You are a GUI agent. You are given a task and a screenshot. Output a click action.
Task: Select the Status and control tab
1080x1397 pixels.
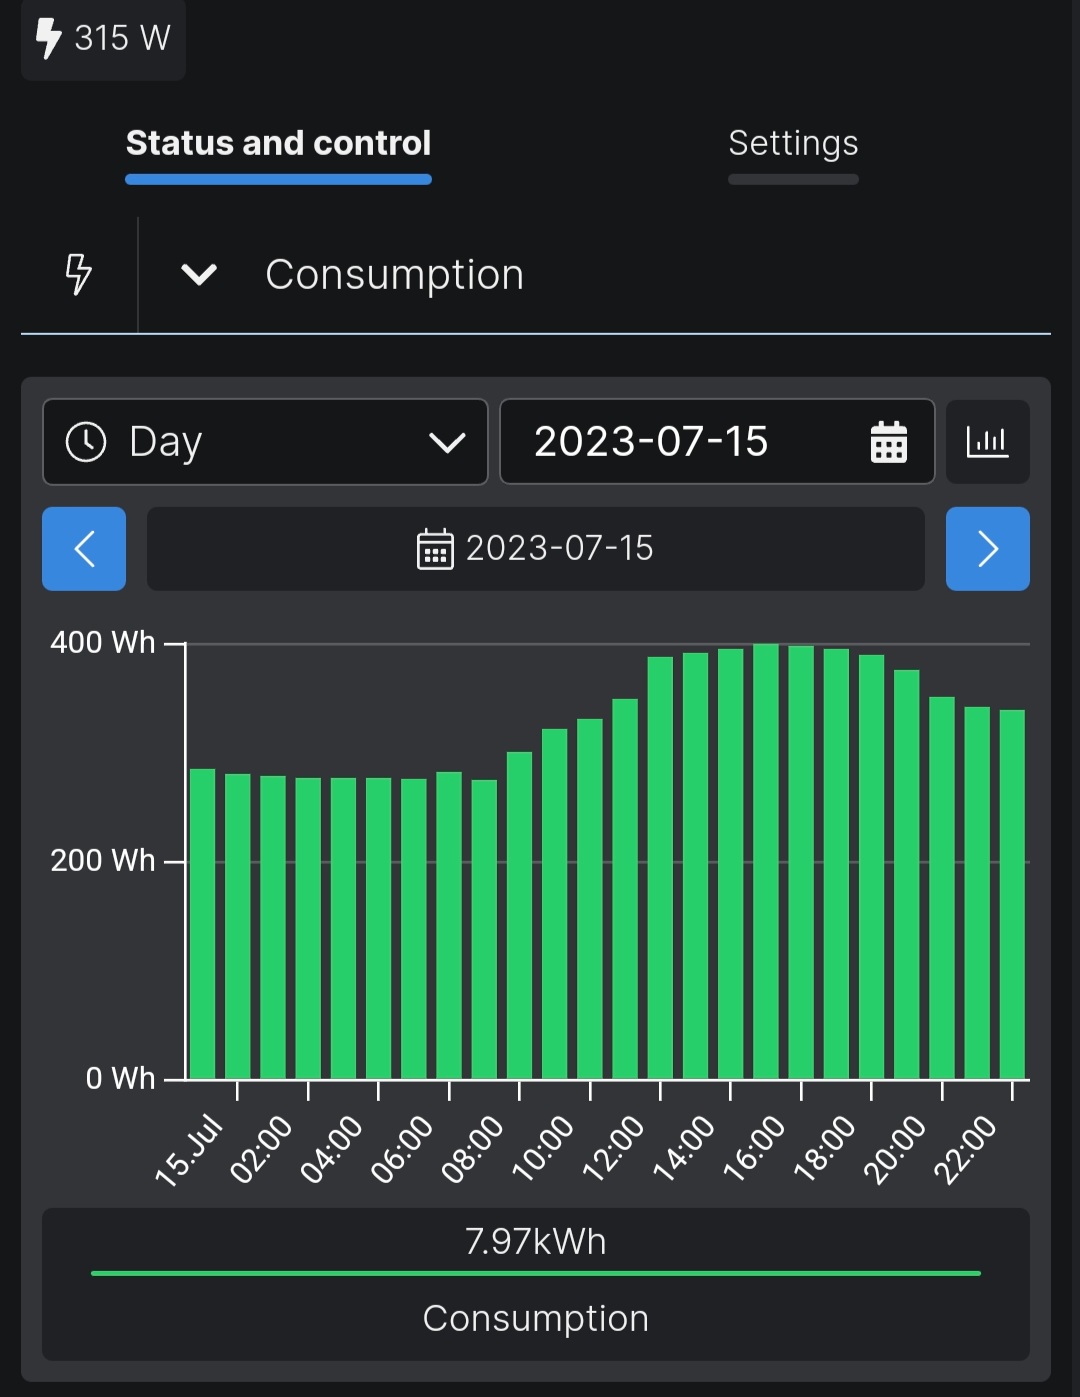coord(278,143)
